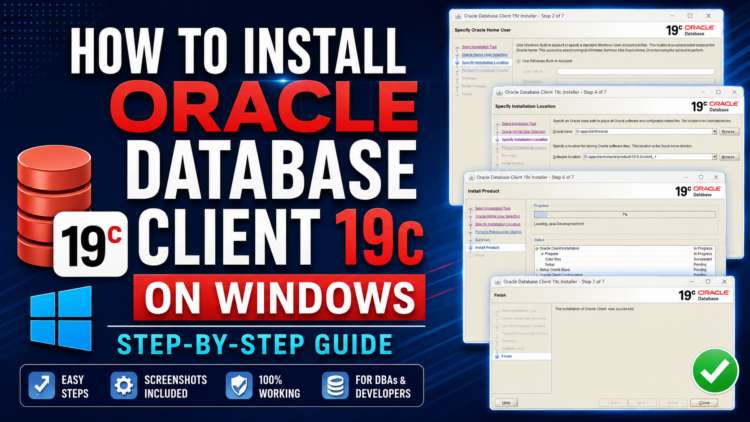750x422 pixels.
Task: Click the 100% Working shield icon
Action: coord(239,386)
